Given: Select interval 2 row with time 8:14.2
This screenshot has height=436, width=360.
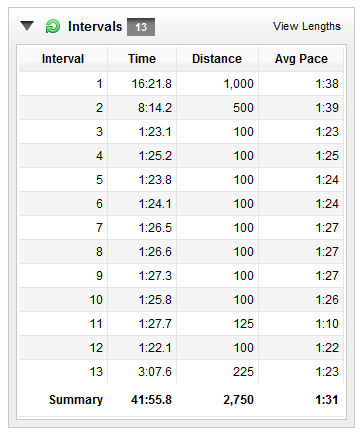Looking at the screenshot, I should 181,108.
